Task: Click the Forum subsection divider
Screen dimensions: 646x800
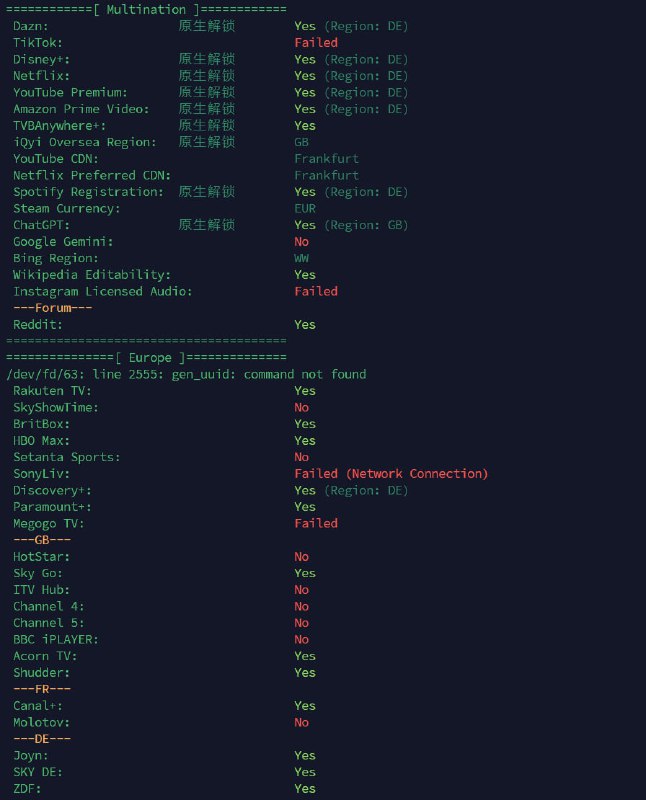Action: coord(53,308)
